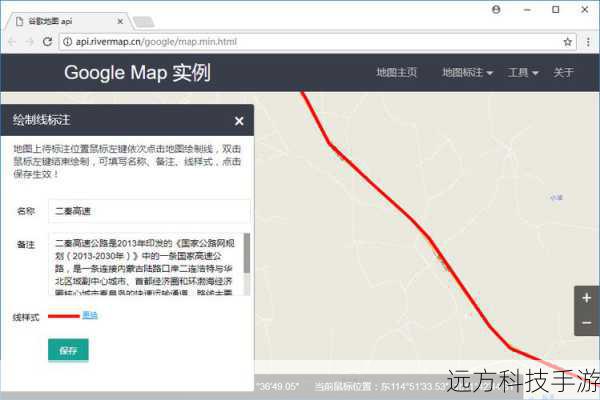Click the browser back arrow
The image size is (600, 400).
click(11, 42)
